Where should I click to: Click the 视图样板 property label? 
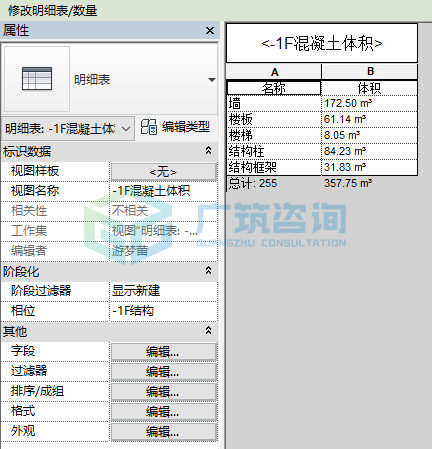pos(35,171)
